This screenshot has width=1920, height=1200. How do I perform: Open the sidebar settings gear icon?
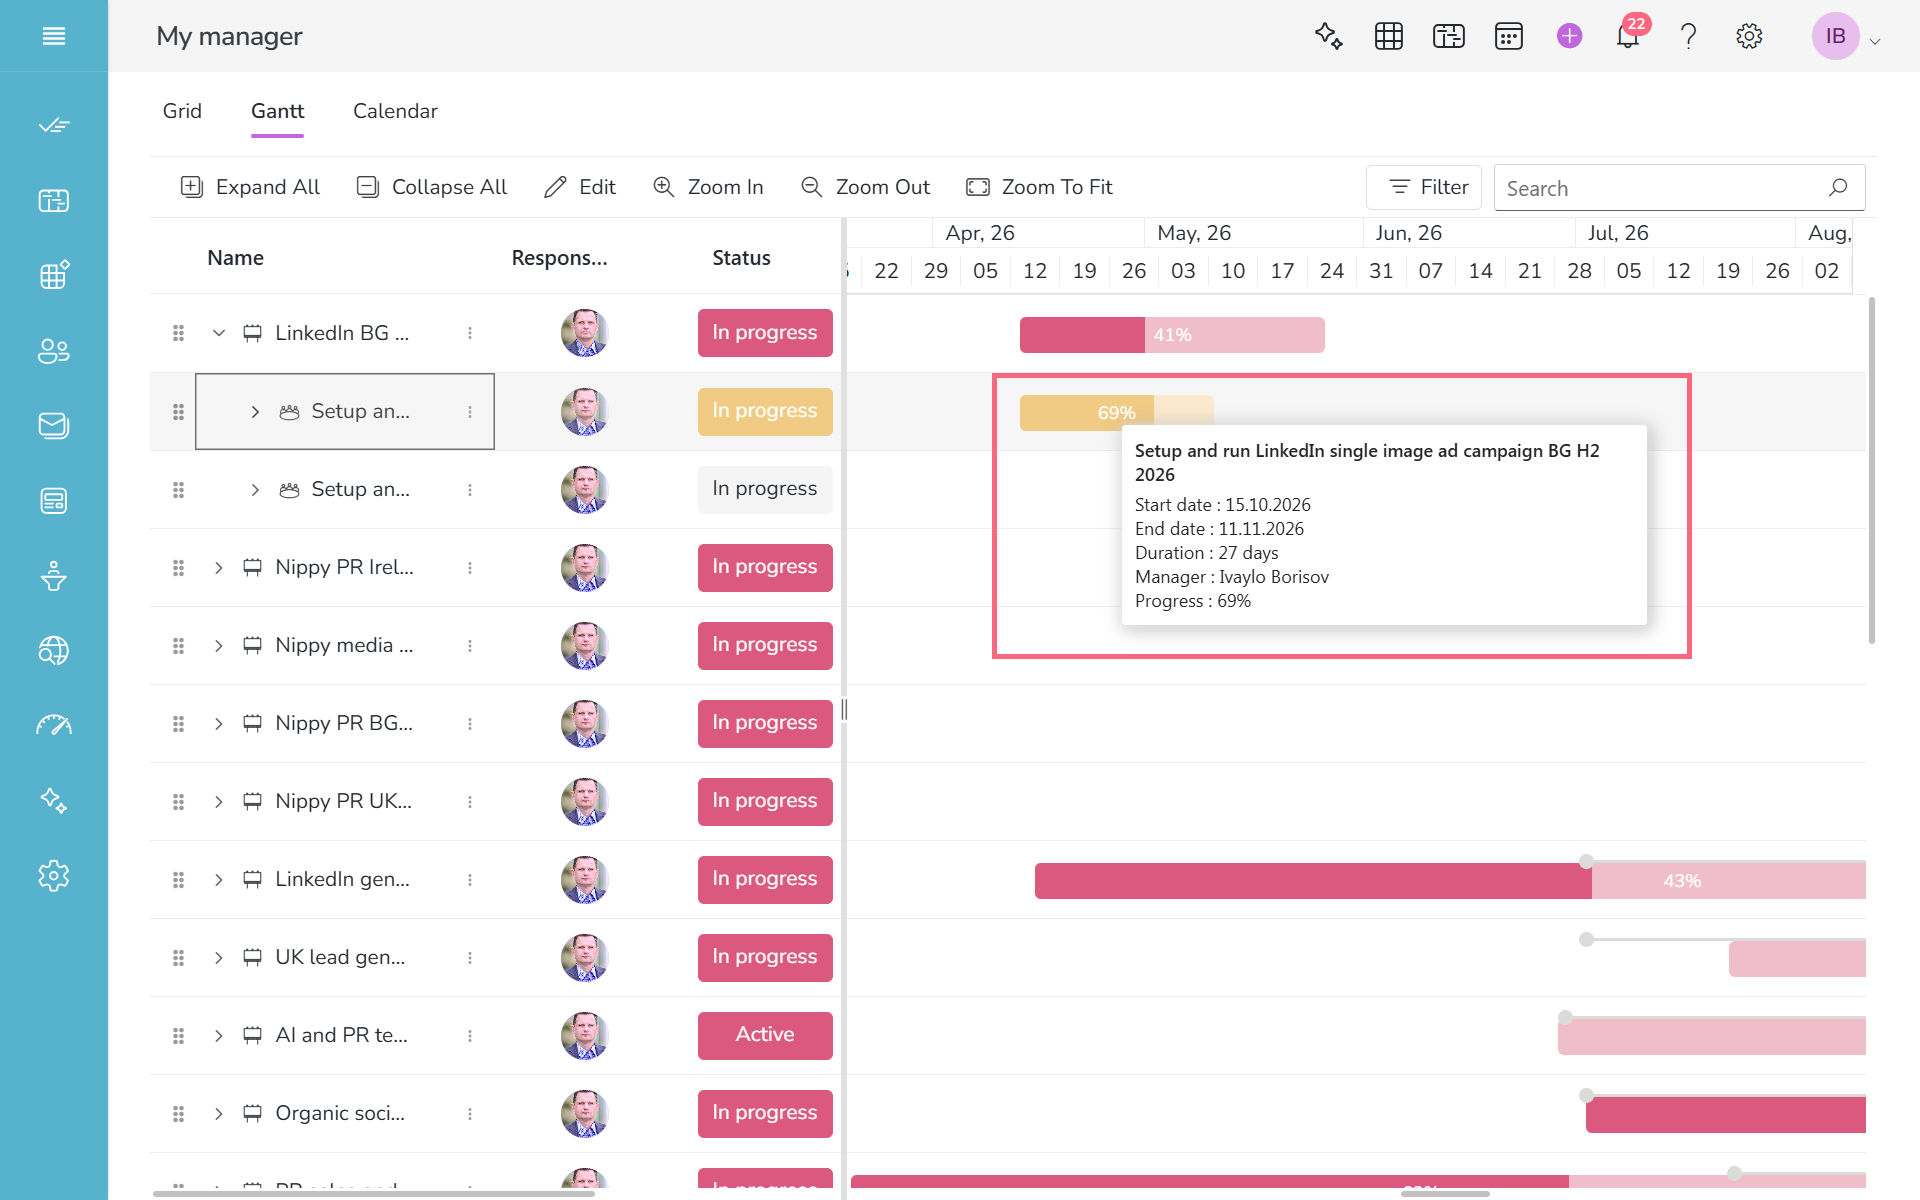[x=54, y=876]
